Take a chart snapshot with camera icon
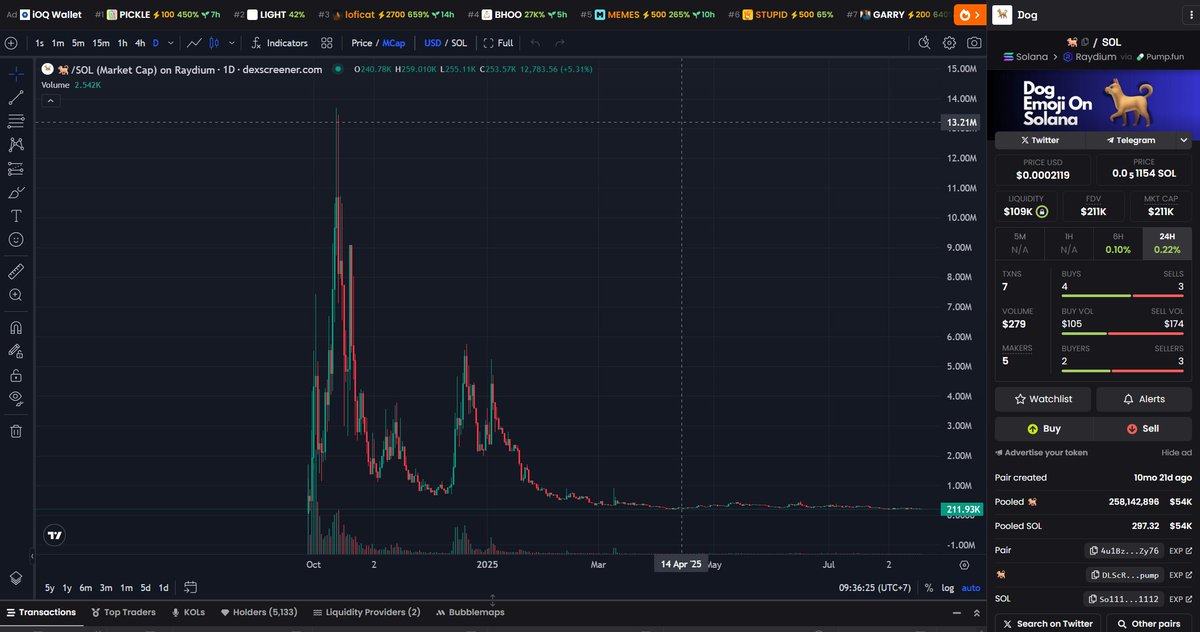Image resolution: width=1200 pixels, height=632 pixels. [974, 43]
